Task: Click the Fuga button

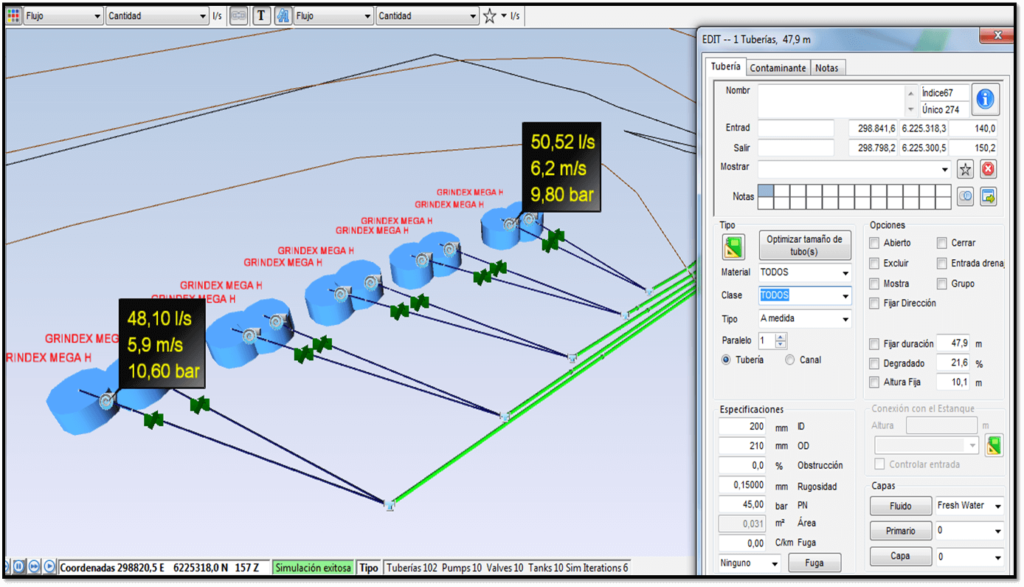Action: coord(815,563)
